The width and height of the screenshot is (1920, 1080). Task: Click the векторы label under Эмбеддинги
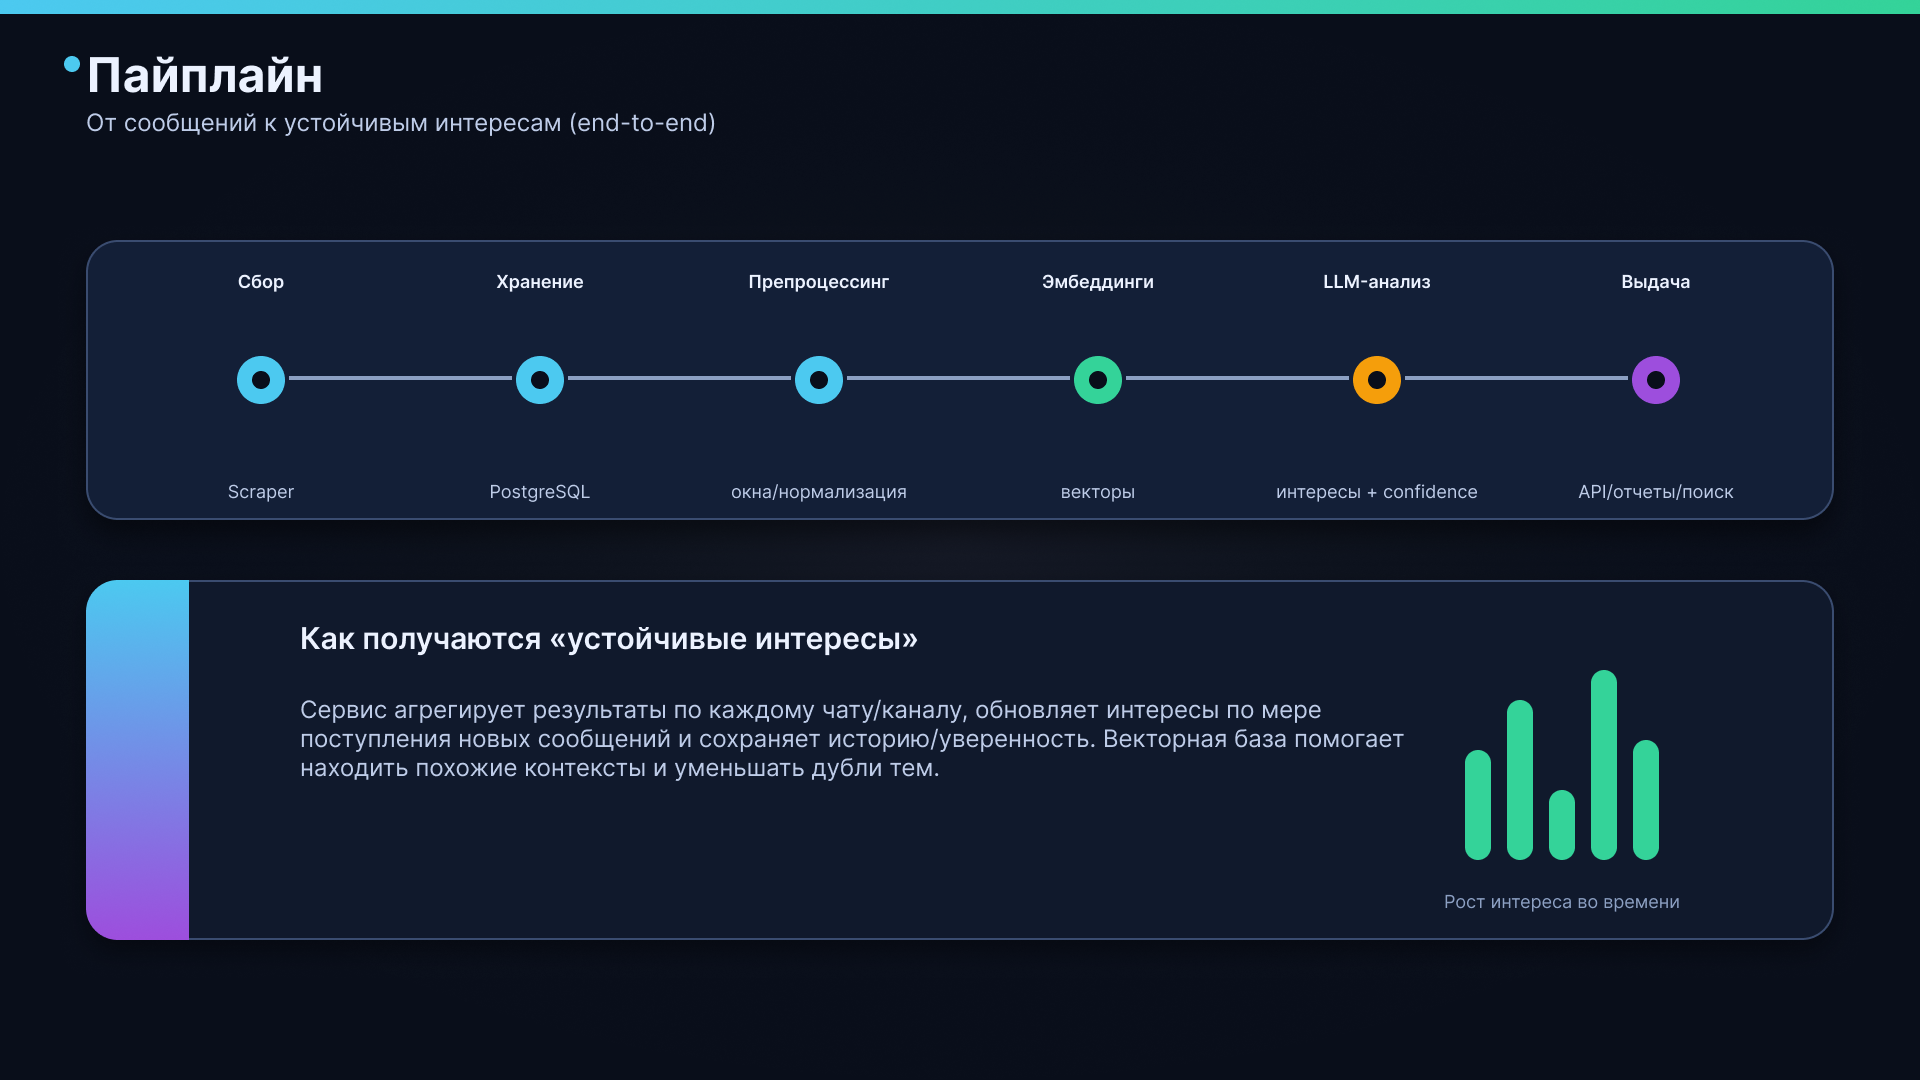1098,492
